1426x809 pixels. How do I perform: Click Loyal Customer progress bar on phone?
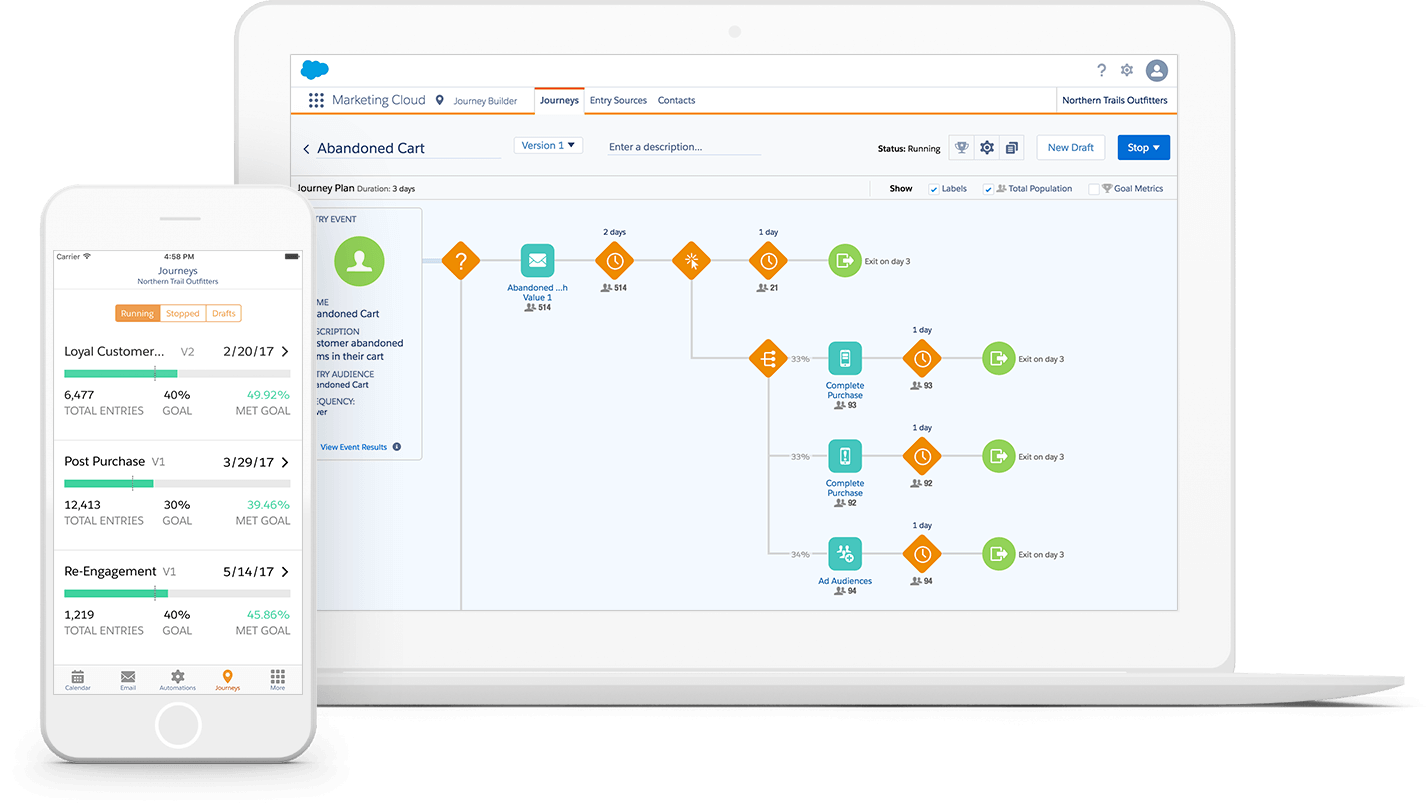point(177,374)
